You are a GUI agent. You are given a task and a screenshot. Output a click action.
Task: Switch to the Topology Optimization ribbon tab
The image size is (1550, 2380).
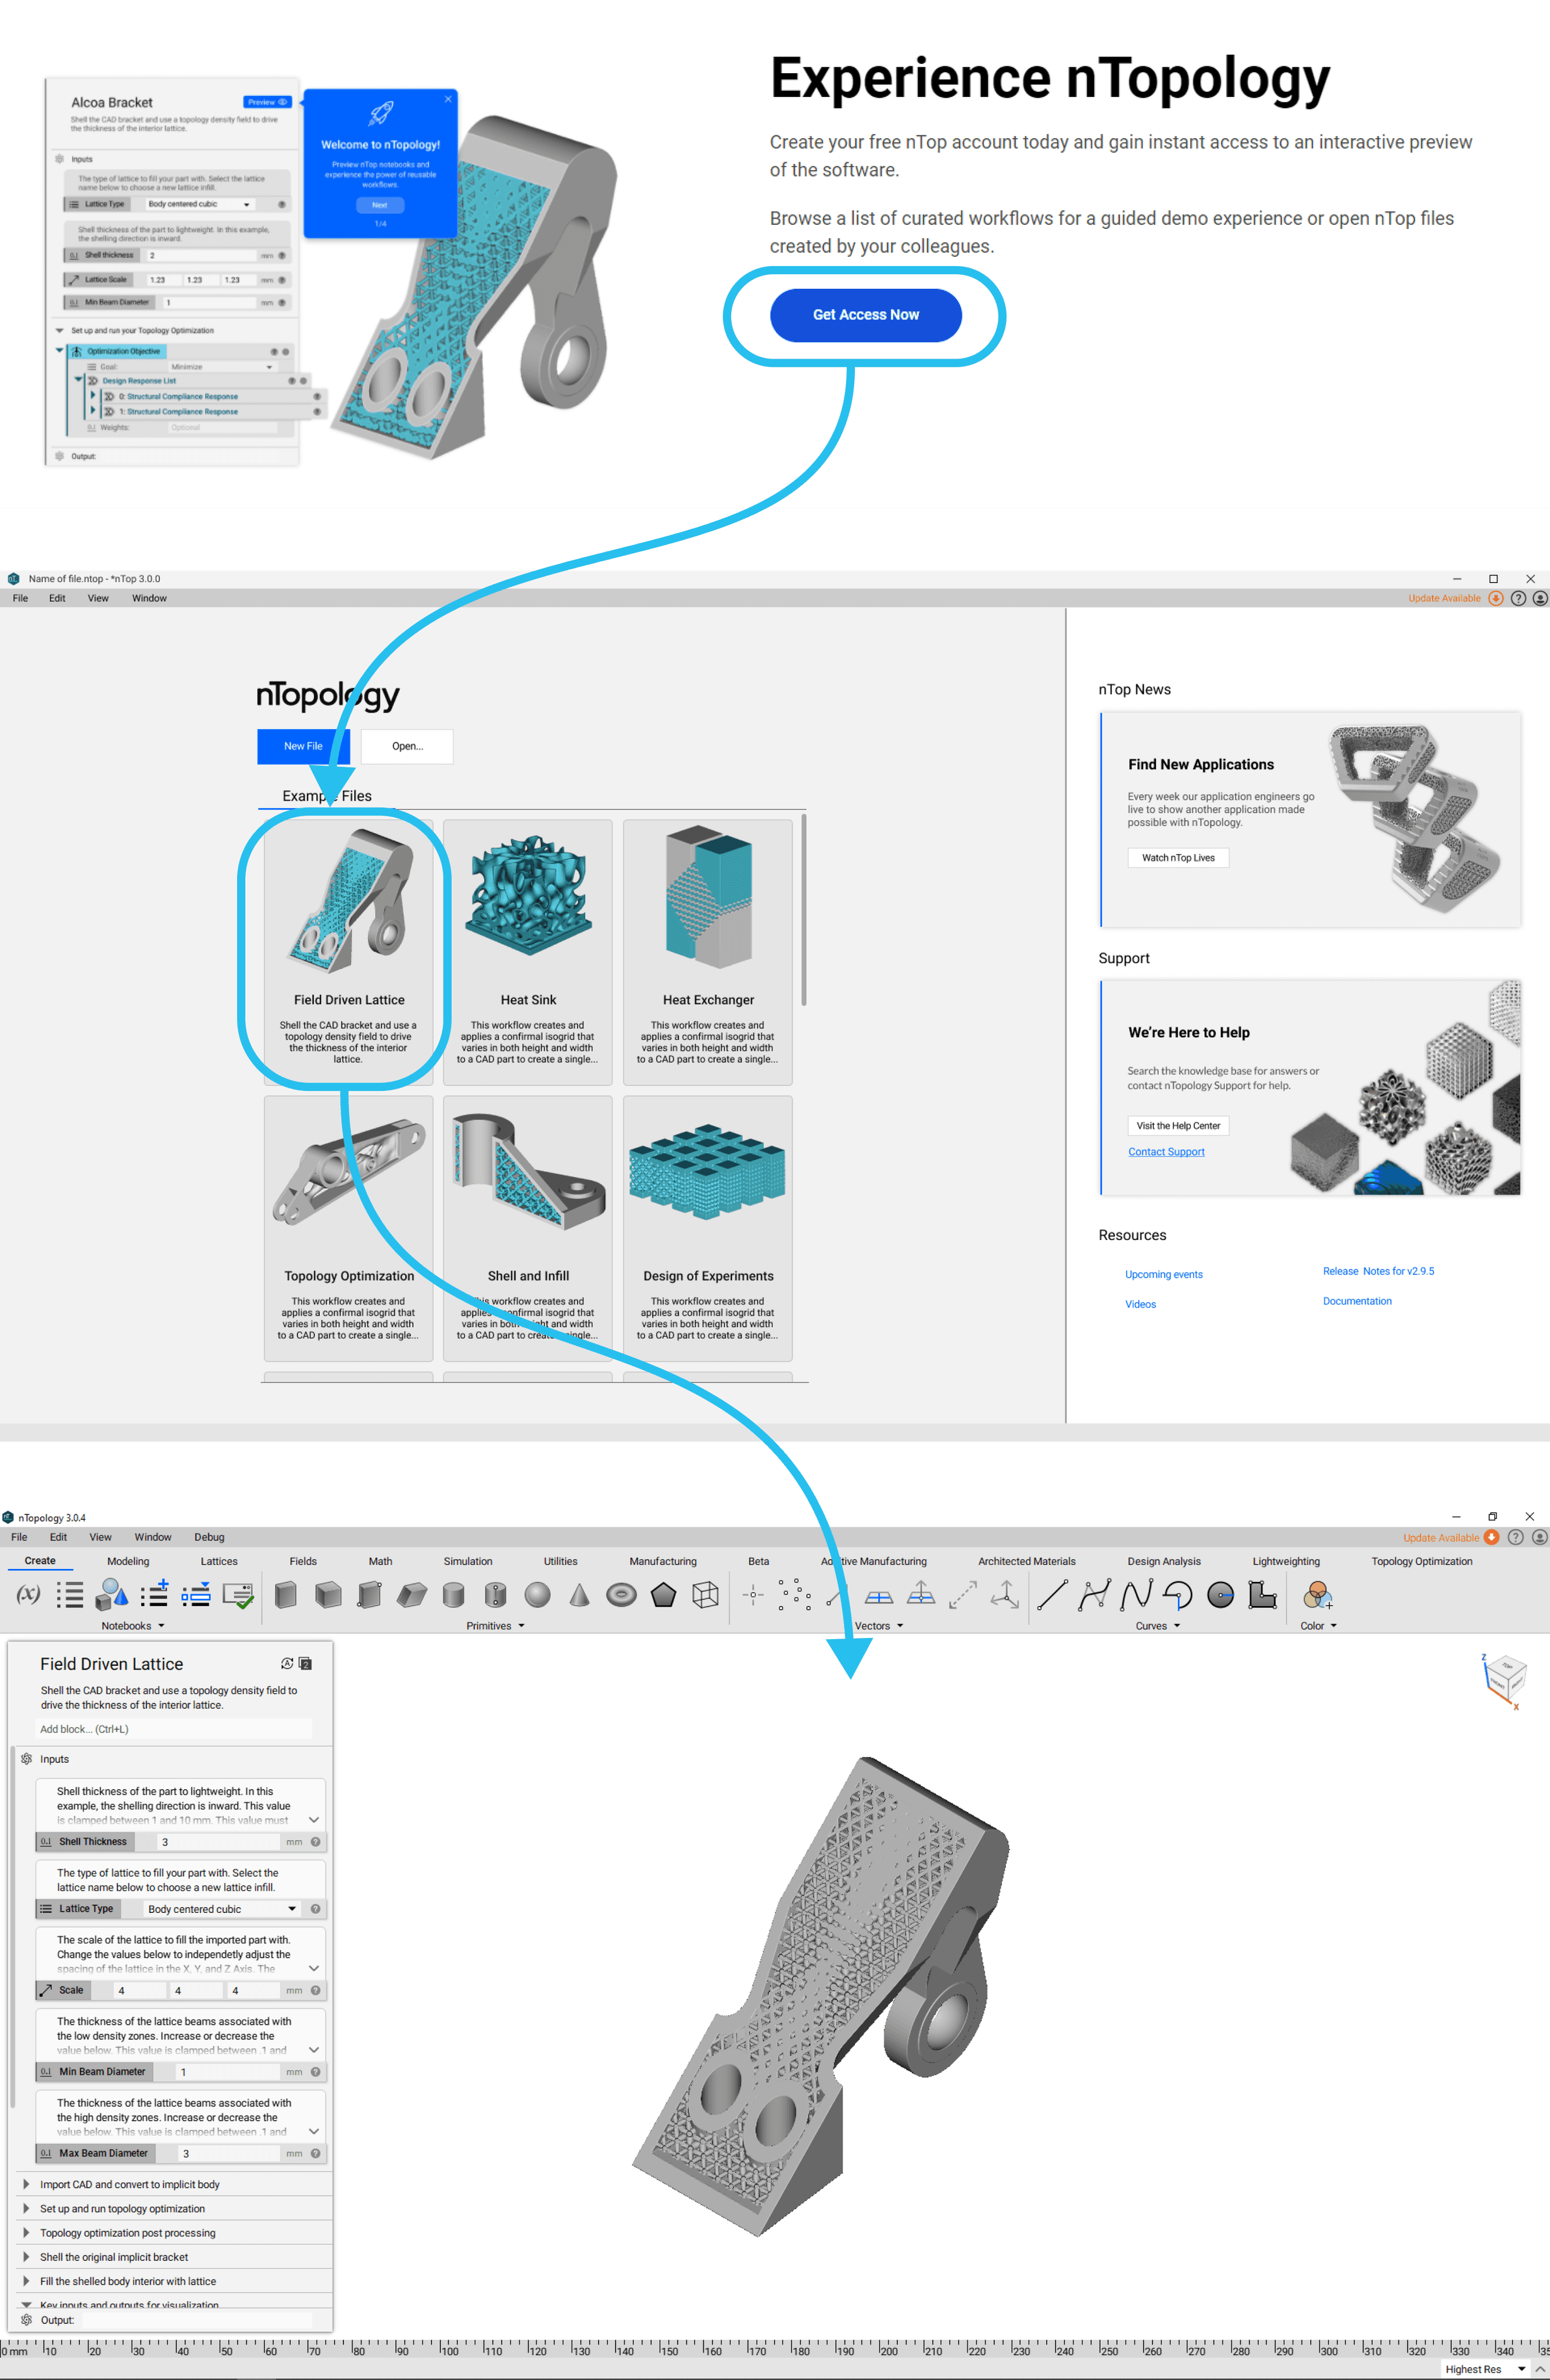[x=1421, y=1561]
